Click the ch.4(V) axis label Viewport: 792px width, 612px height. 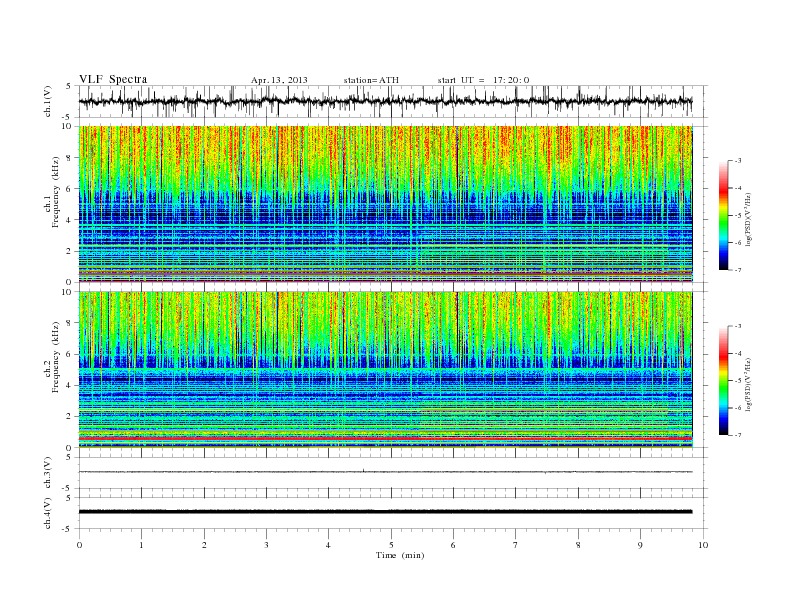(47, 513)
